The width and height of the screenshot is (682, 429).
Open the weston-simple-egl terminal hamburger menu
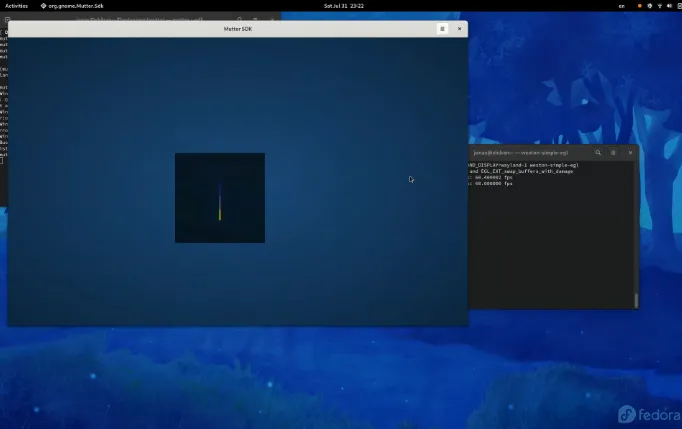613,153
